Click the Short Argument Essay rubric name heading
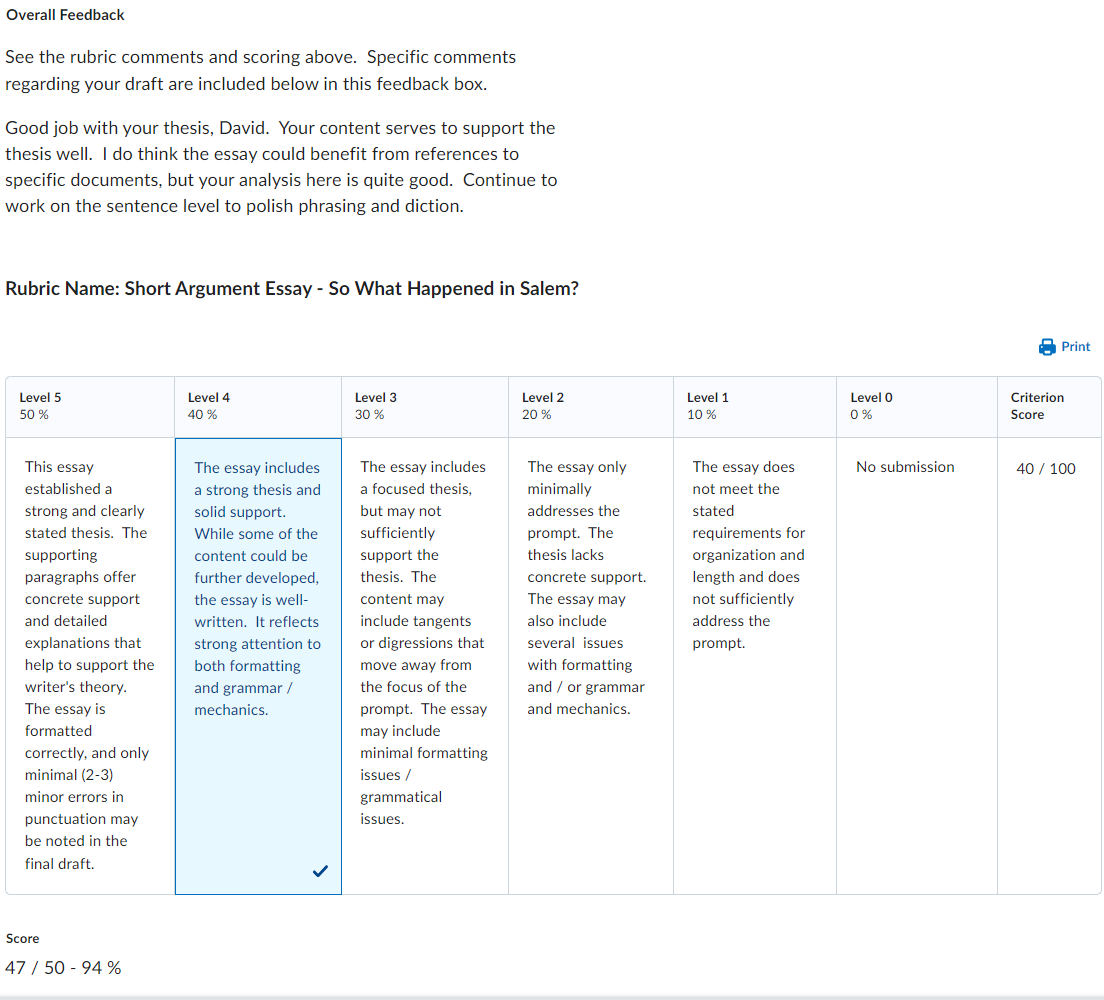 (290, 288)
